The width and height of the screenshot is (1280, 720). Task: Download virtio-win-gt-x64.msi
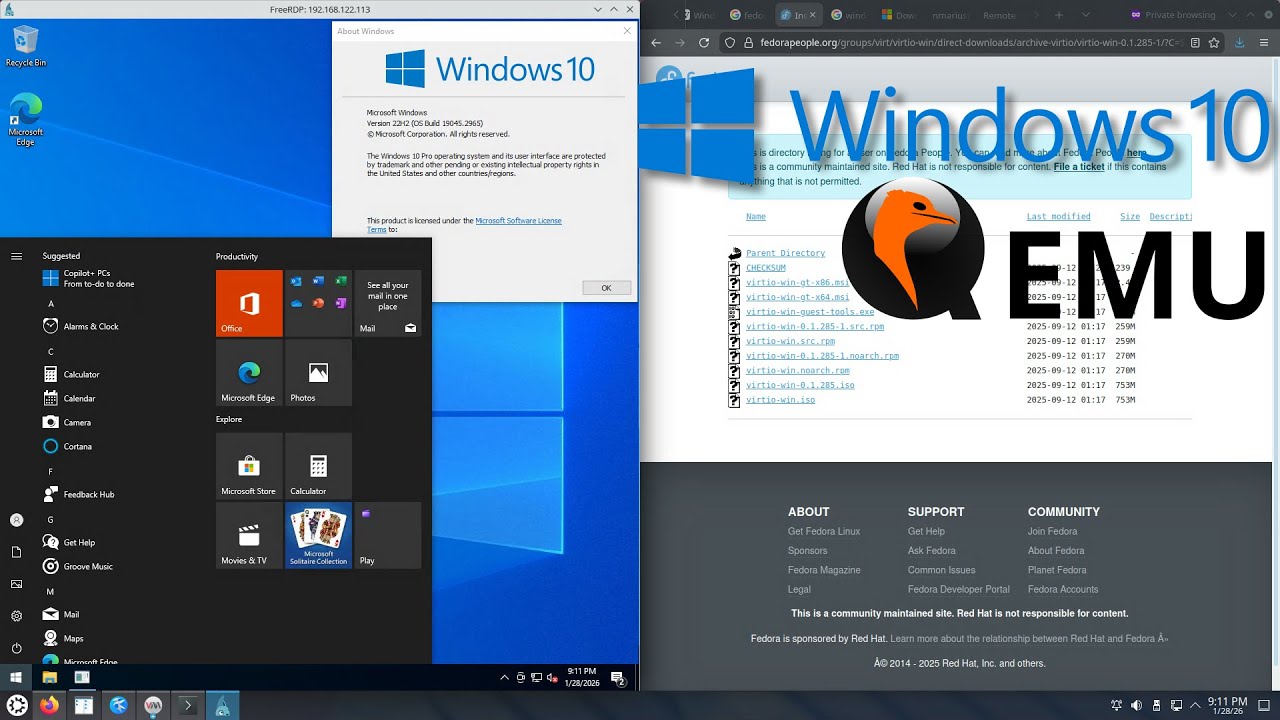pyautogui.click(x=797, y=297)
